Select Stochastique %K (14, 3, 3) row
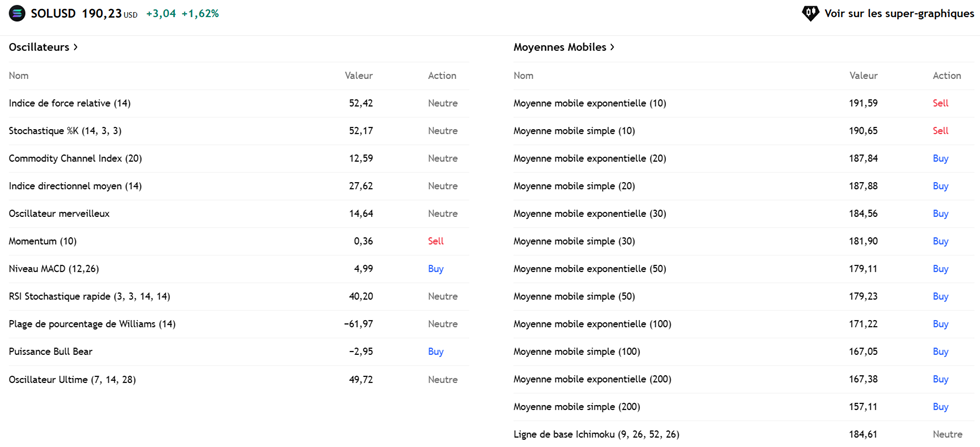 (65, 131)
